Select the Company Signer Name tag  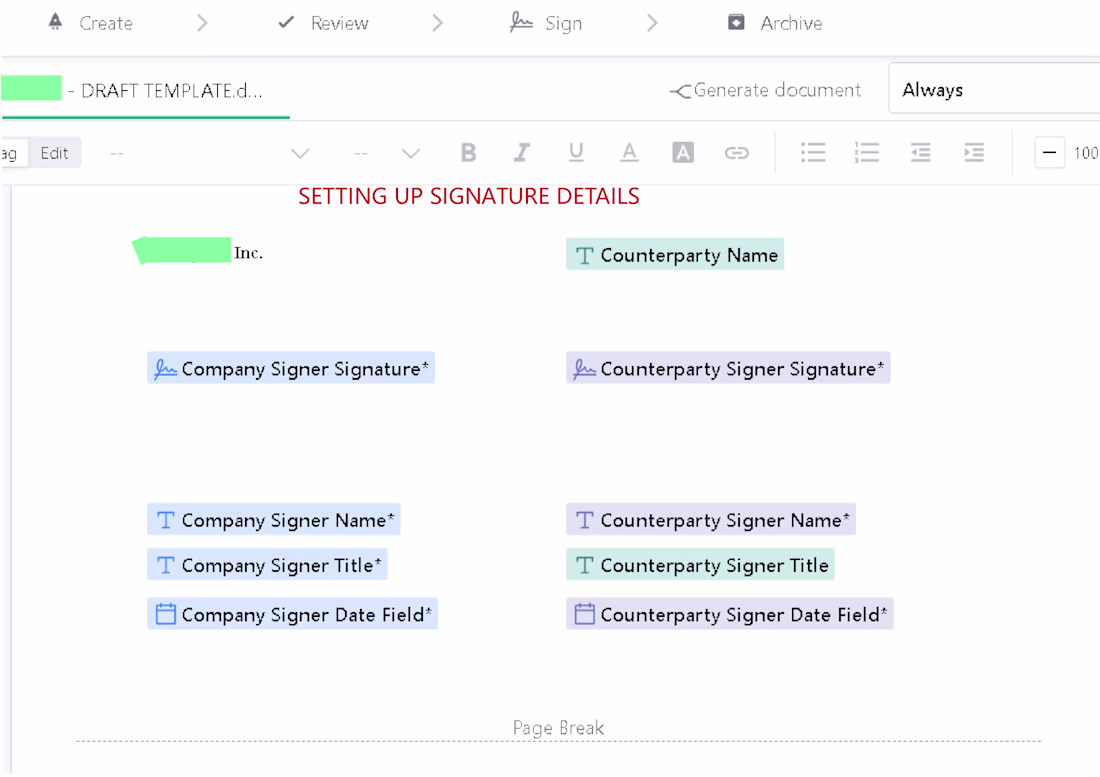coord(274,520)
